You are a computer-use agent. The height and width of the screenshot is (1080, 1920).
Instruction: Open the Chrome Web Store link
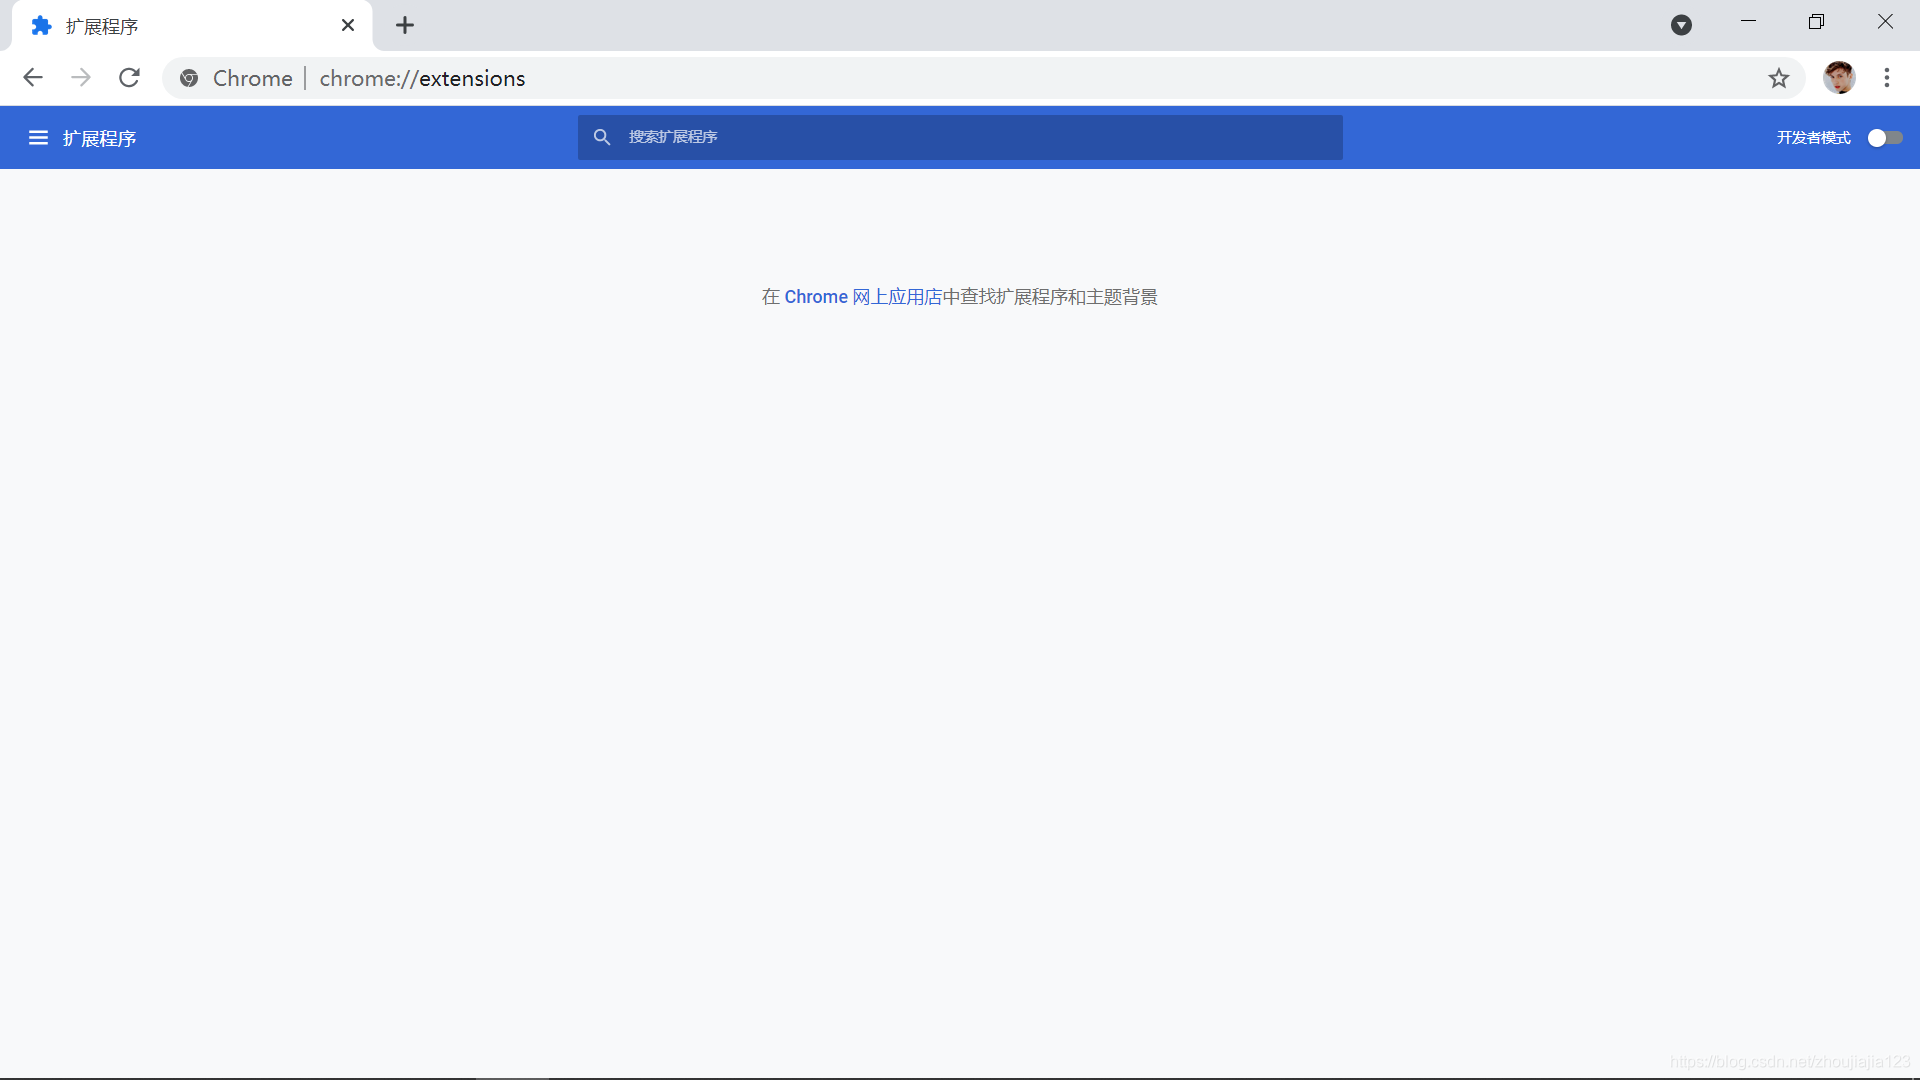pos(863,297)
